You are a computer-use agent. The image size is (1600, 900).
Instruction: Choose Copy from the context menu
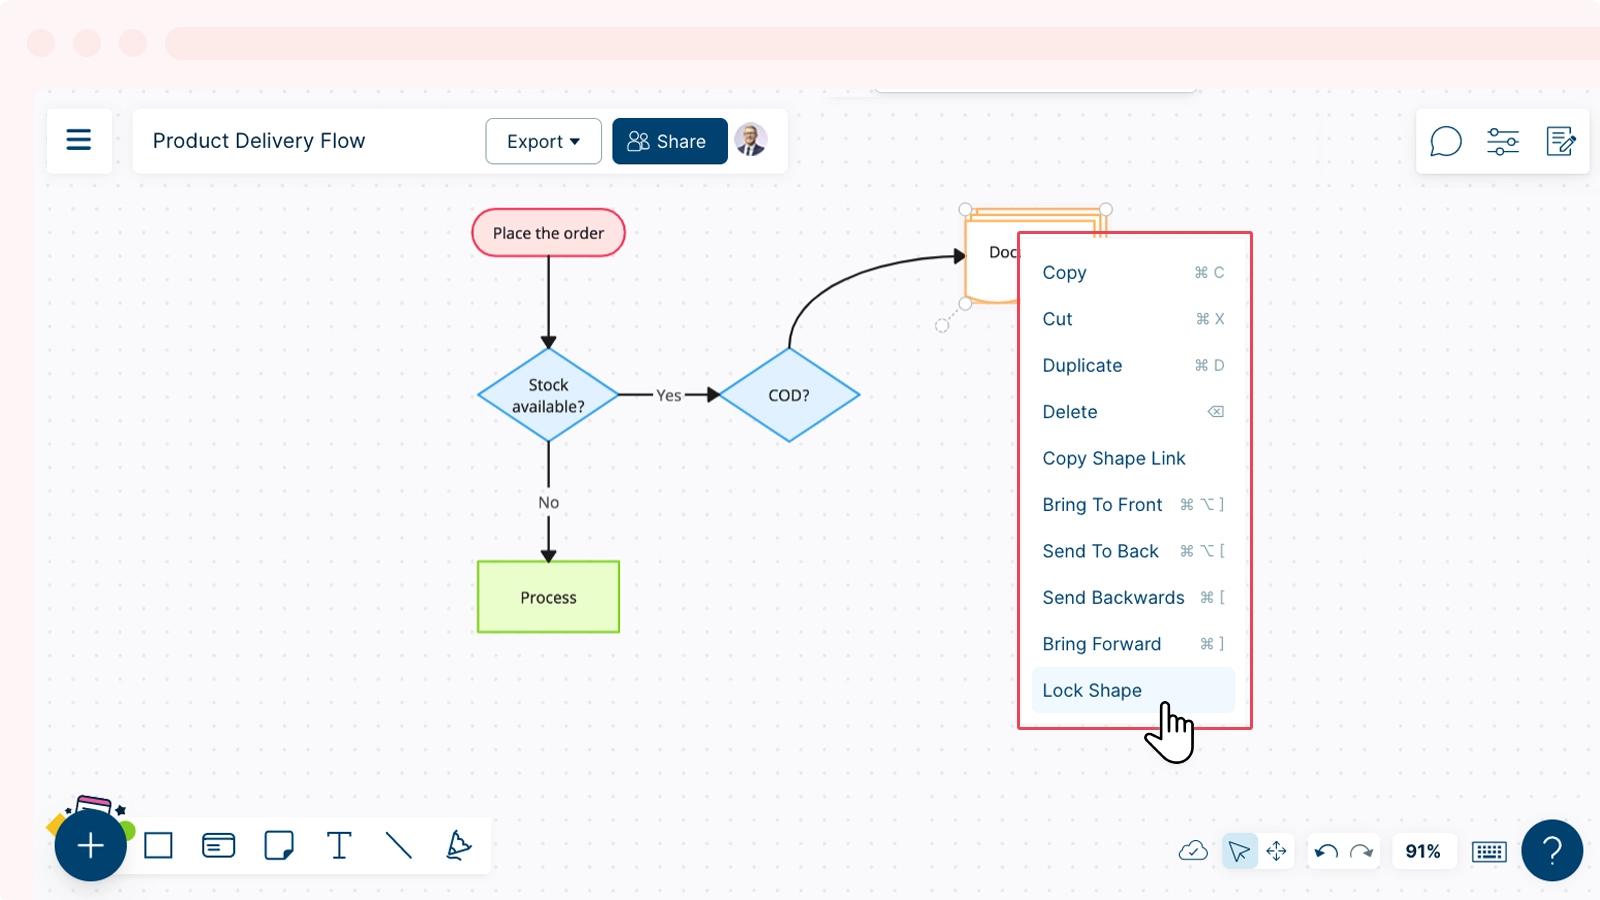pos(1133,273)
